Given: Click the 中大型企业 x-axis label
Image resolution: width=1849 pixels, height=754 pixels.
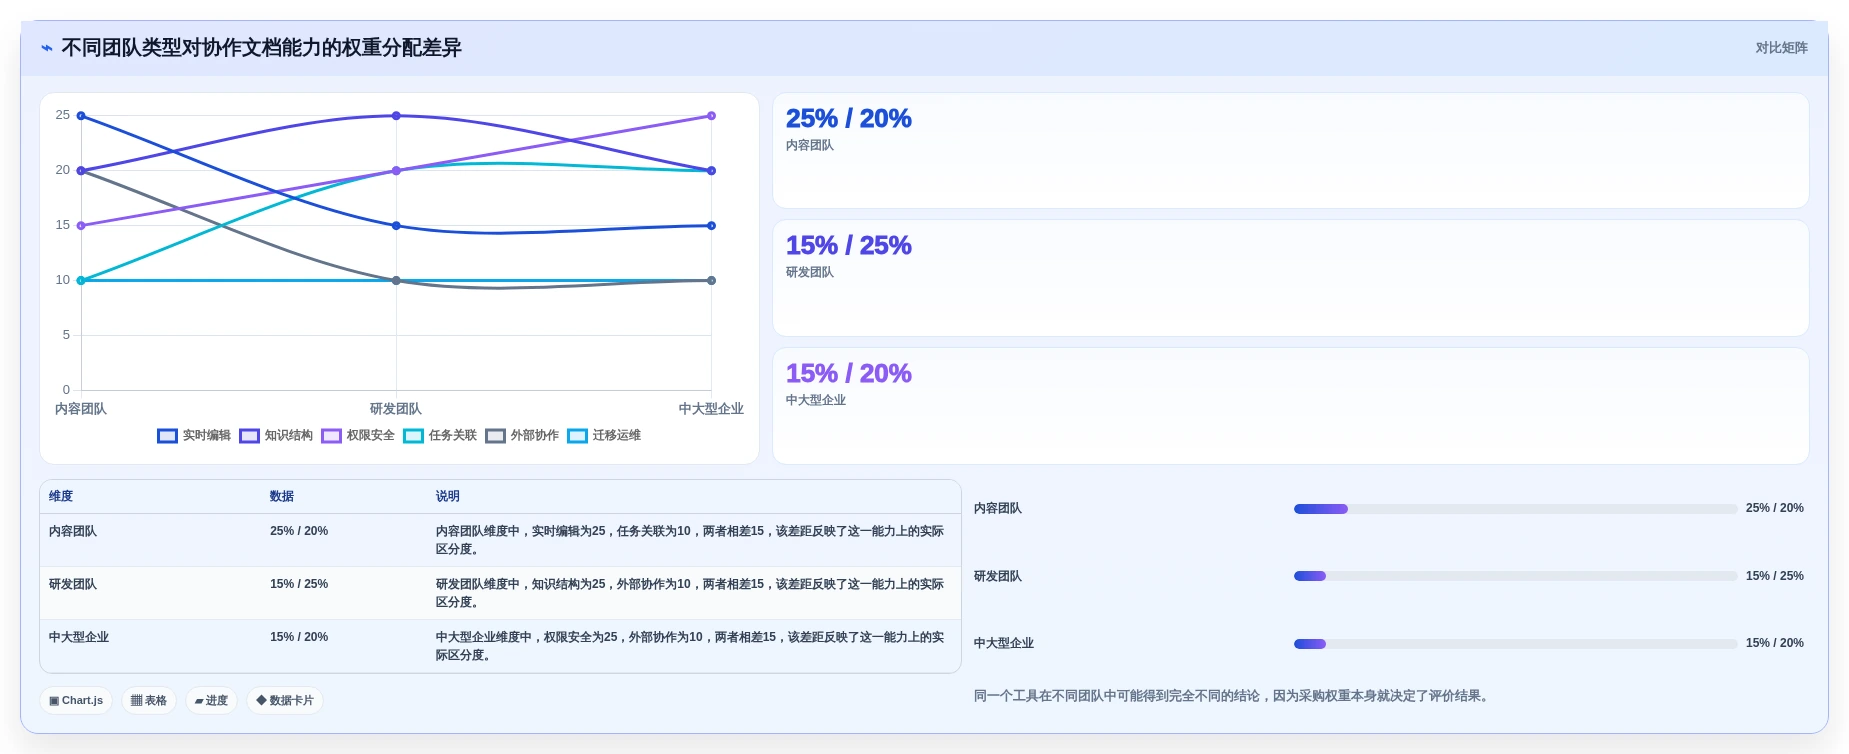Looking at the screenshot, I should [x=711, y=409].
